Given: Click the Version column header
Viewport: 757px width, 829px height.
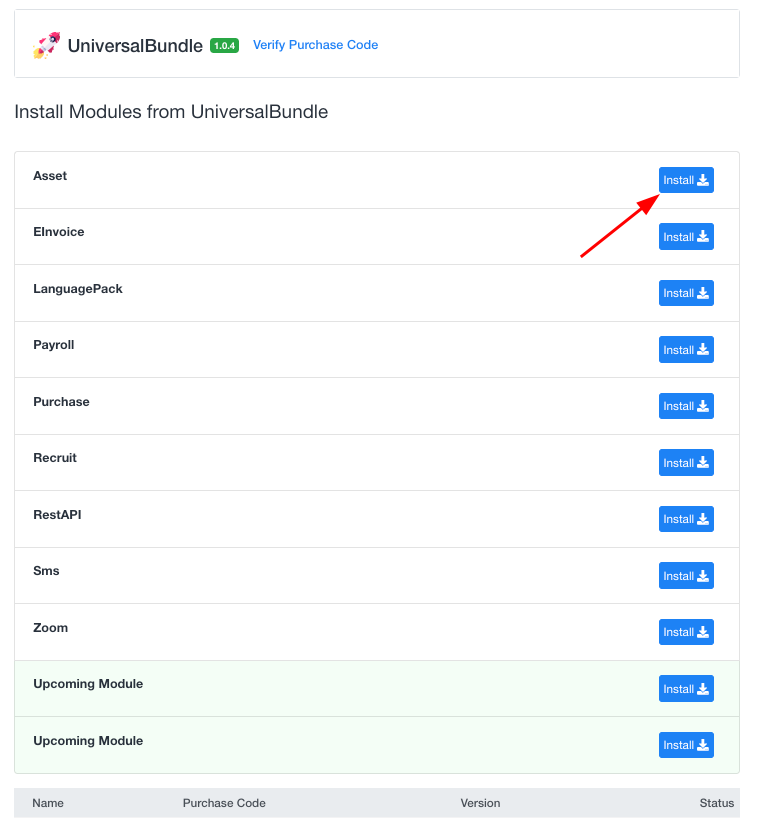Looking at the screenshot, I should (x=480, y=803).
